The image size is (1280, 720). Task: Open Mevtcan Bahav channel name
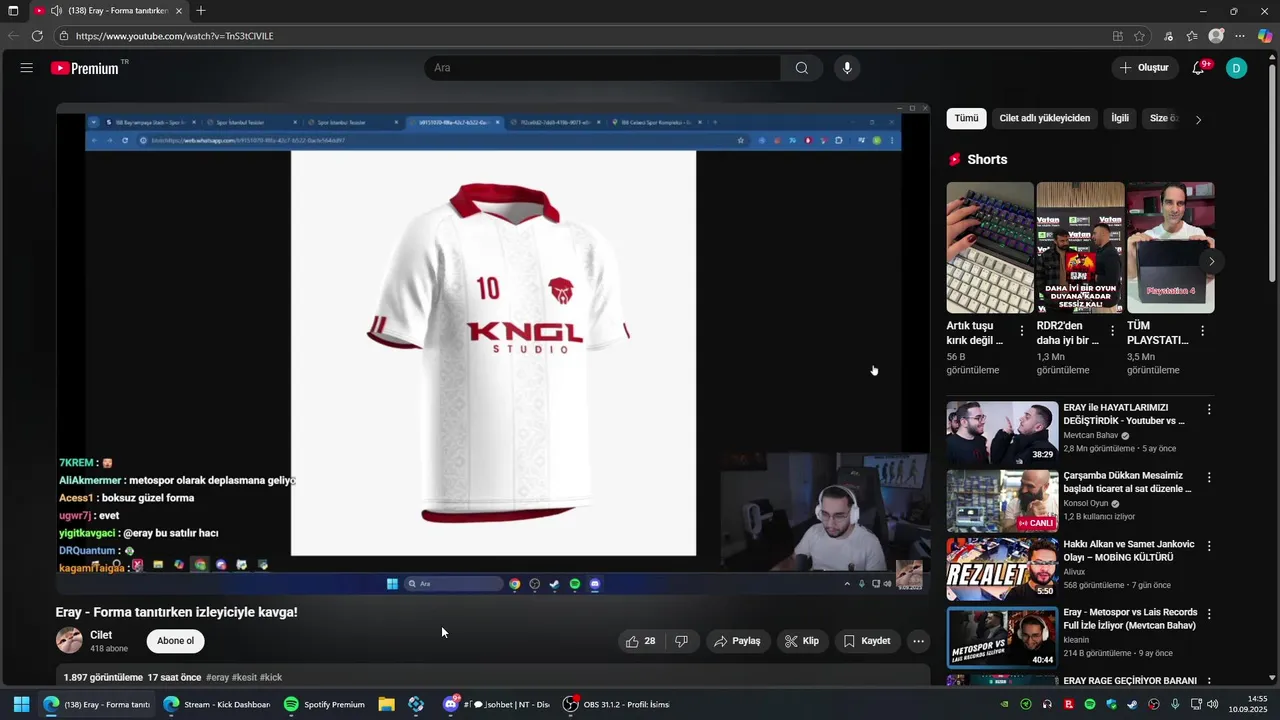tap(1091, 436)
